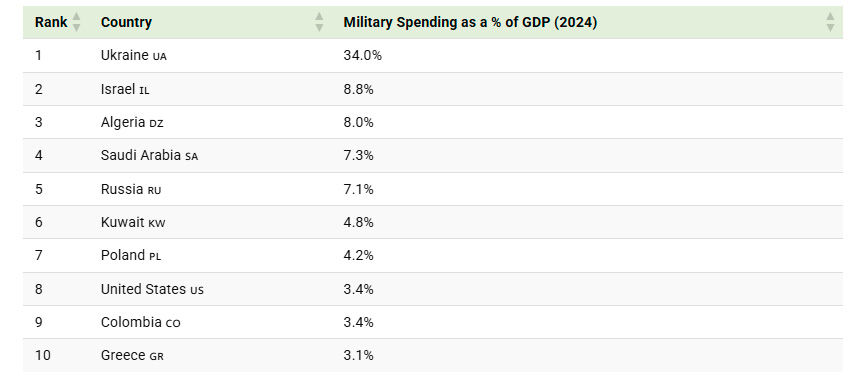The image size is (862, 378).
Task: Select the rank 10 cell
Action: point(42,355)
